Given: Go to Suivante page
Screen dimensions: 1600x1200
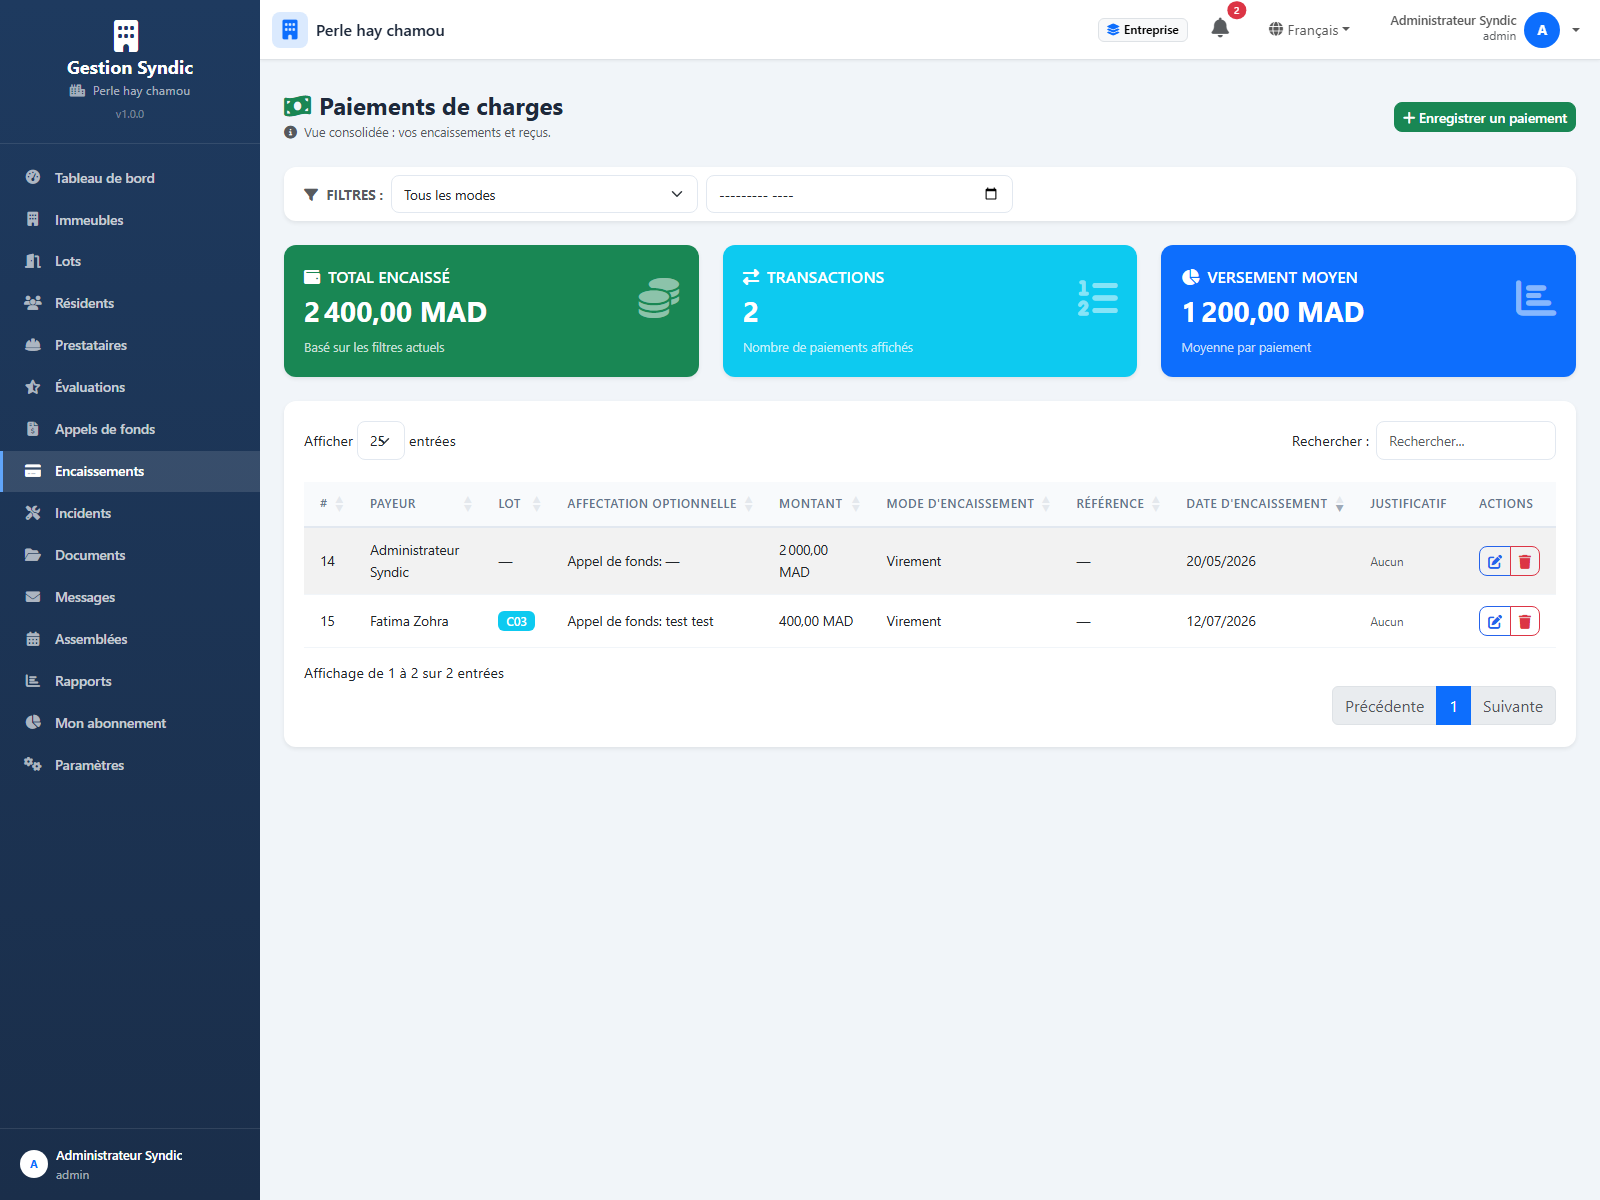Looking at the screenshot, I should (x=1512, y=706).
